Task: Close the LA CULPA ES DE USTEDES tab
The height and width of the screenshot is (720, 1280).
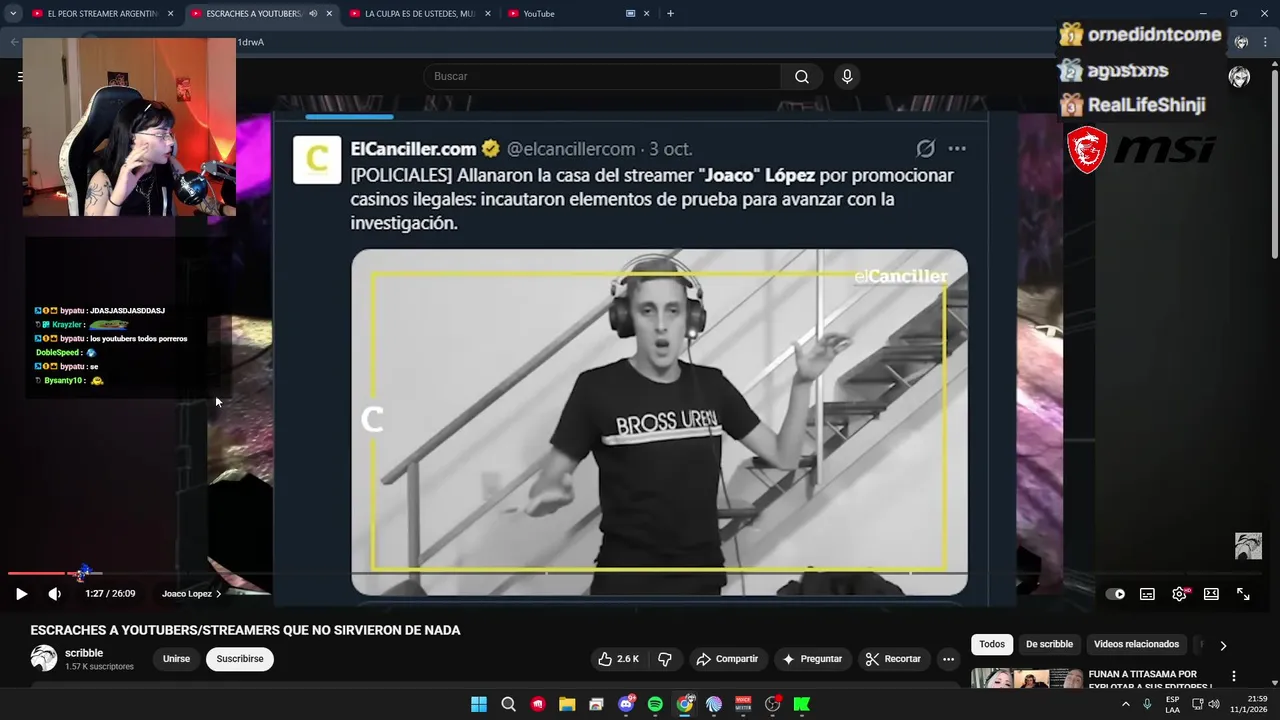Action: coord(488,14)
